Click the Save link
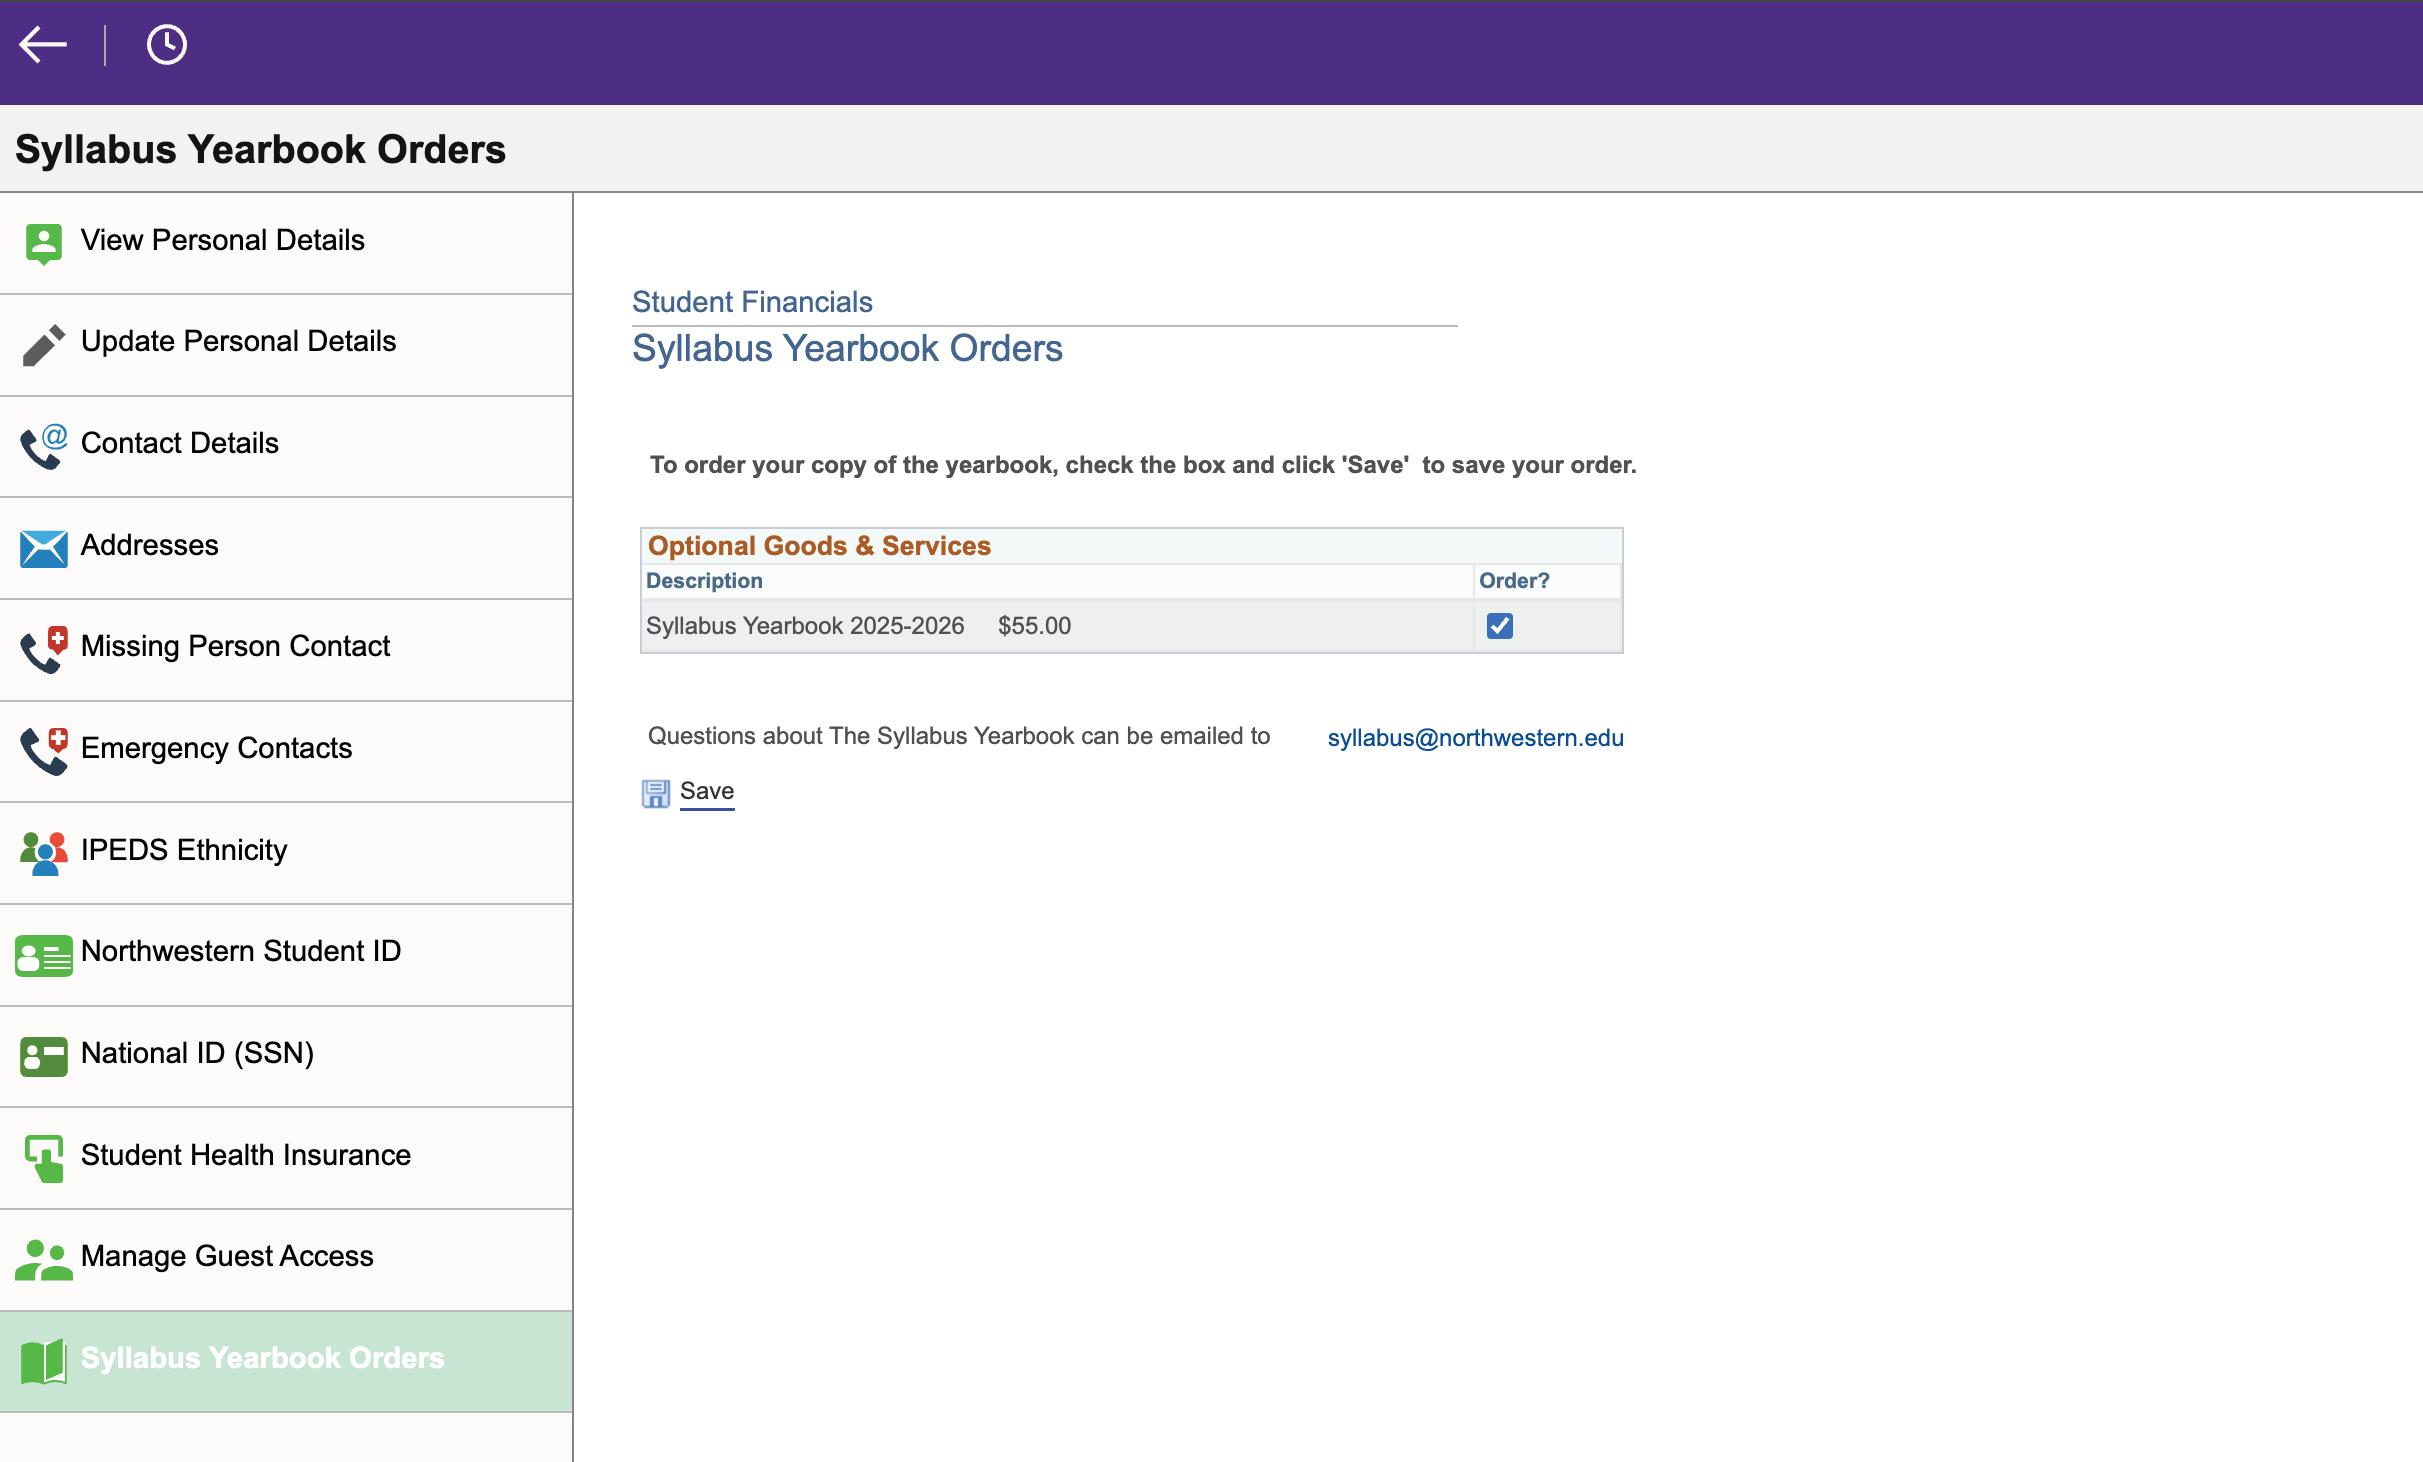Viewport: 2423px width, 1462px height. click(x=706, y=791)
